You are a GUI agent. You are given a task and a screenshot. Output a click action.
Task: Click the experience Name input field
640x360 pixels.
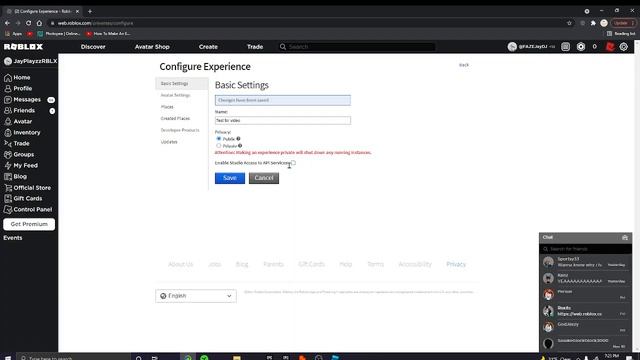pyautogui.click(x=282, y=120)
